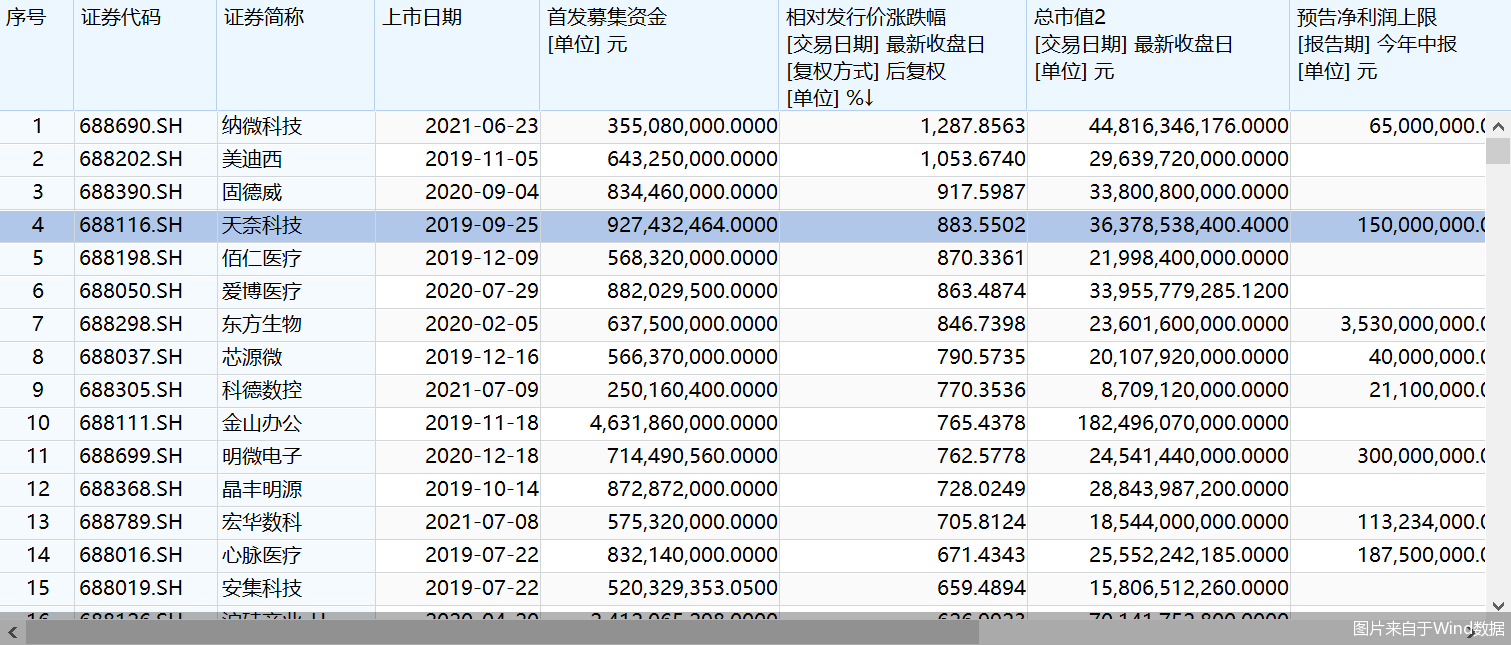Click the horizontal scrollbar thumb
This screenshot has height=645, width=1511.
pos(502,631)
